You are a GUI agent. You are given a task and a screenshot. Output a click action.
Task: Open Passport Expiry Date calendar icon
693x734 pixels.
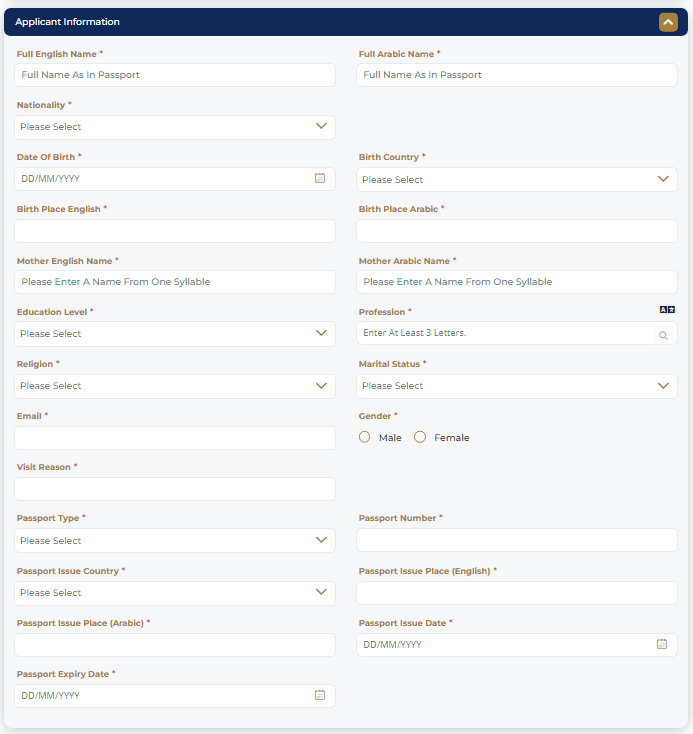320,695
